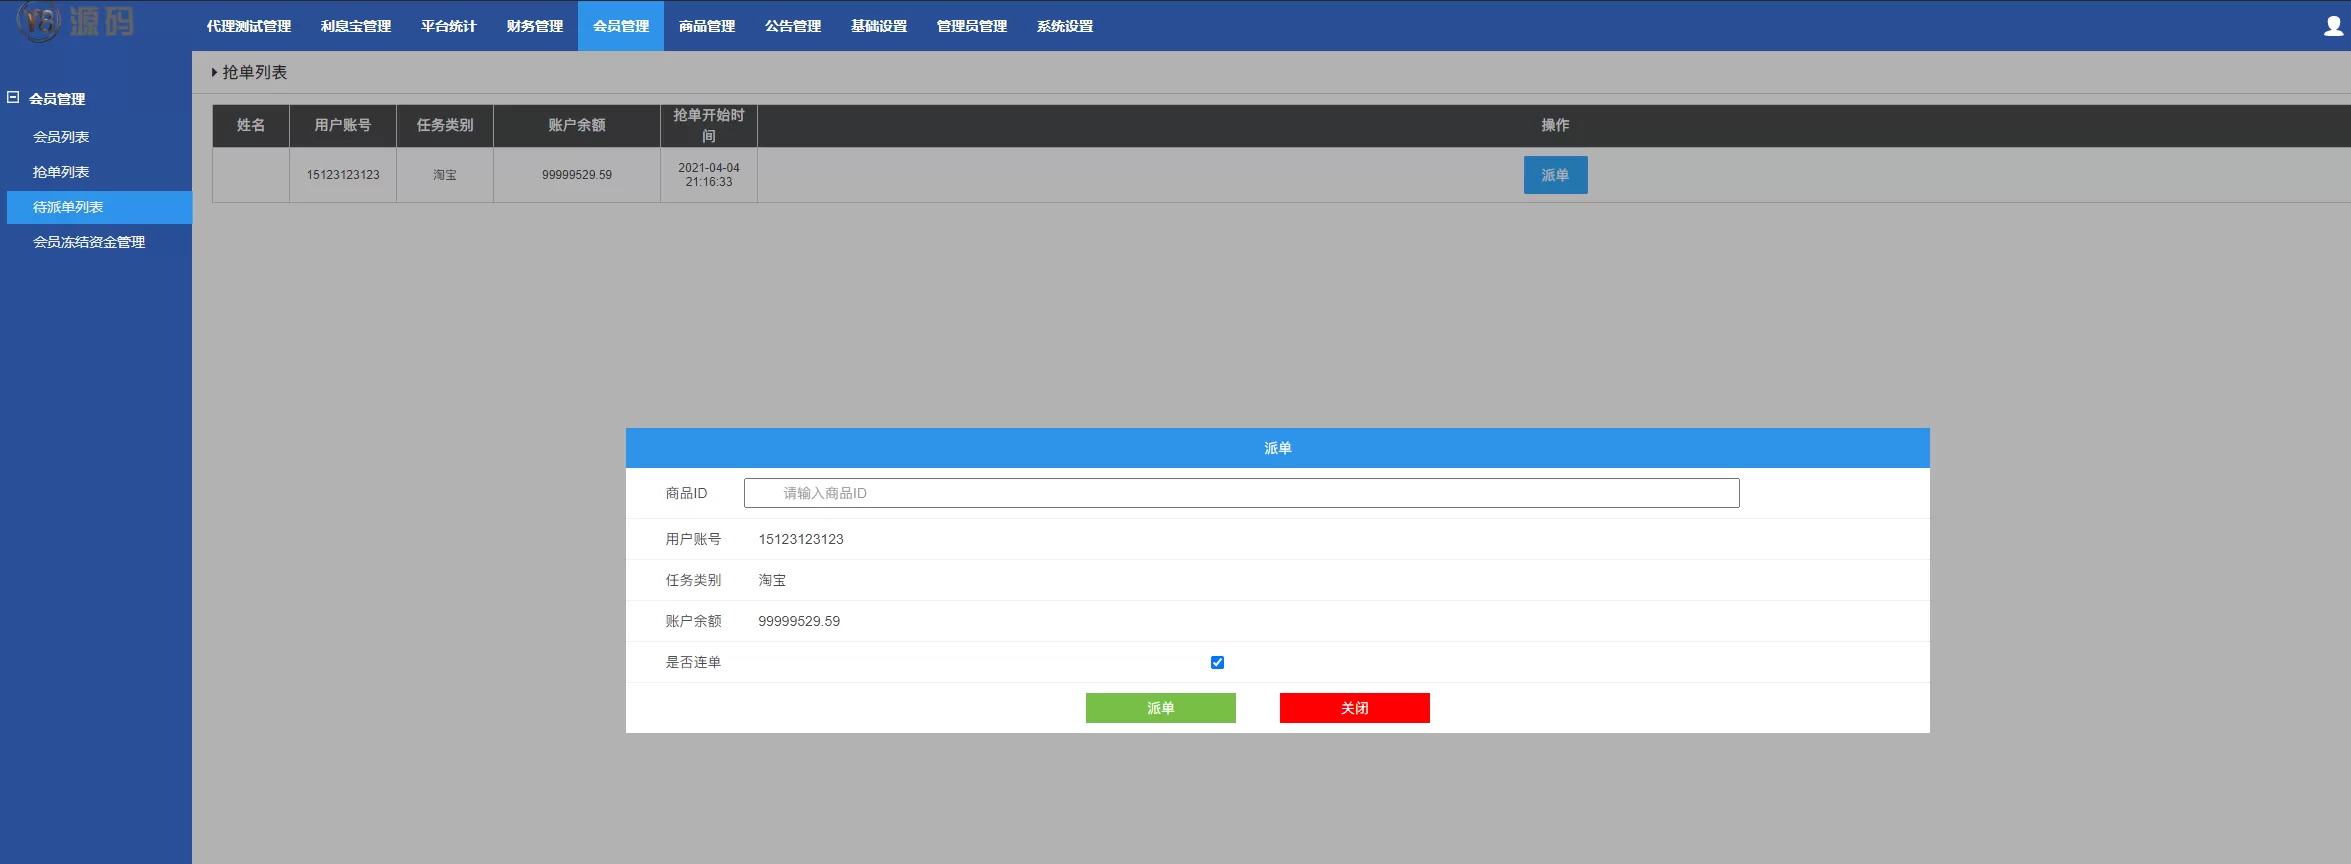This screenshot has width=2351, height=864.
Task: Click the green 派单 submit button
Action: 1160,708
